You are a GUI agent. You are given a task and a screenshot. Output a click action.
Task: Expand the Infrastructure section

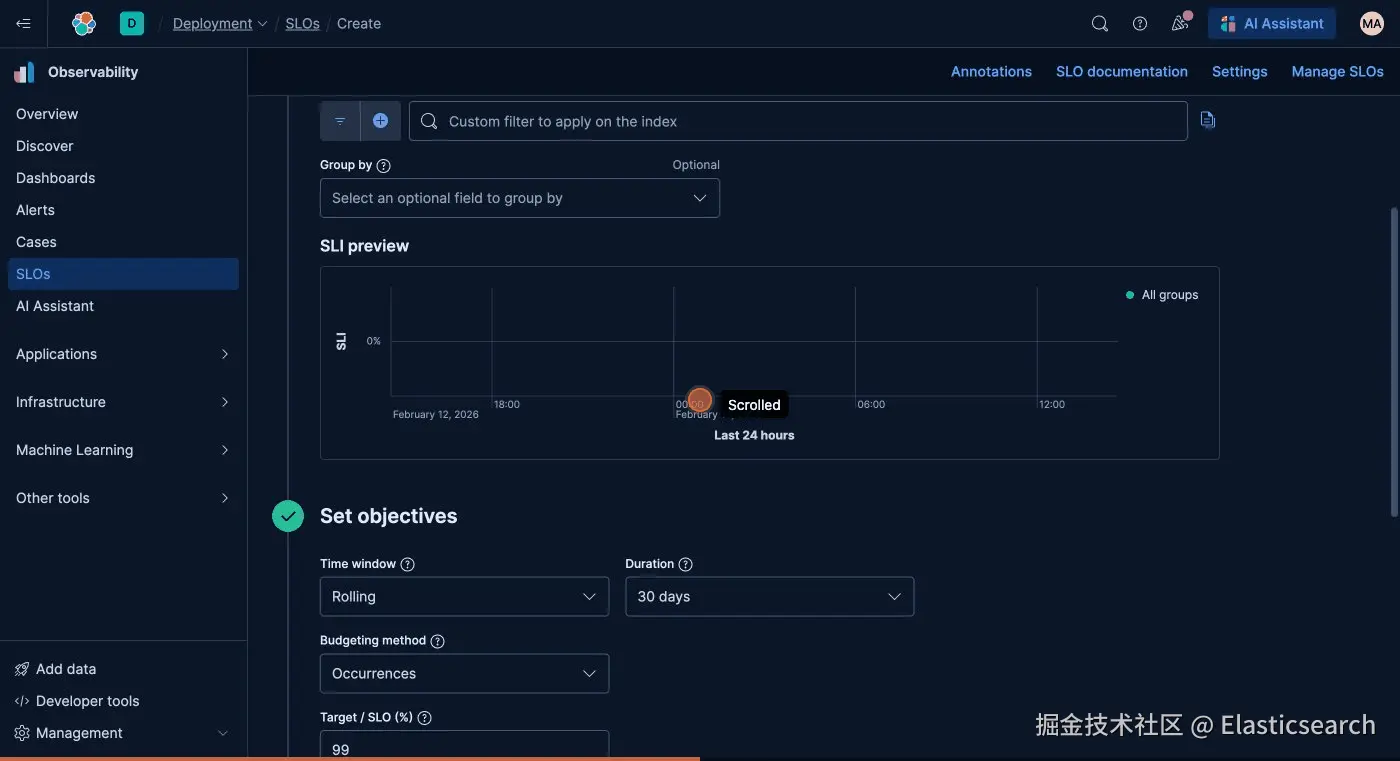point(123,402)
